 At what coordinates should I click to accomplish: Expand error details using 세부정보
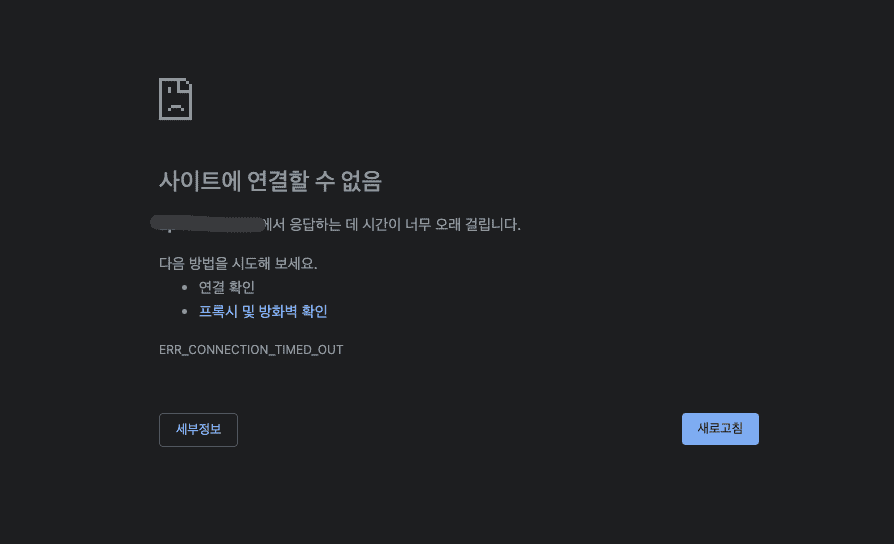click(198, 430)
